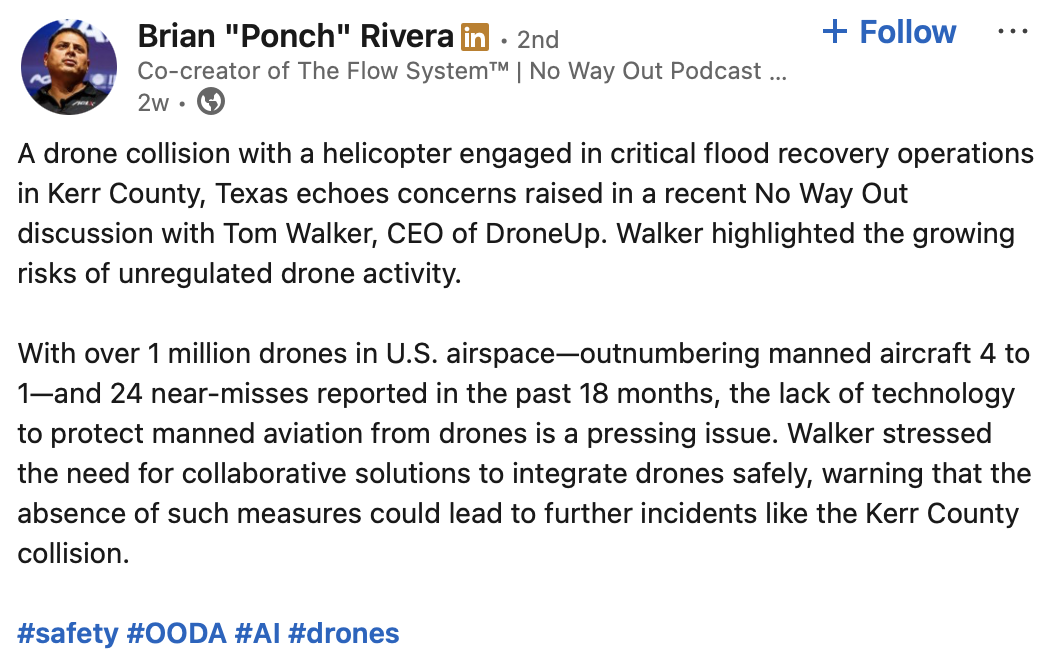Click the No Way Out Podcast headline text
The image size is (1062, 658).
(645, 71)
